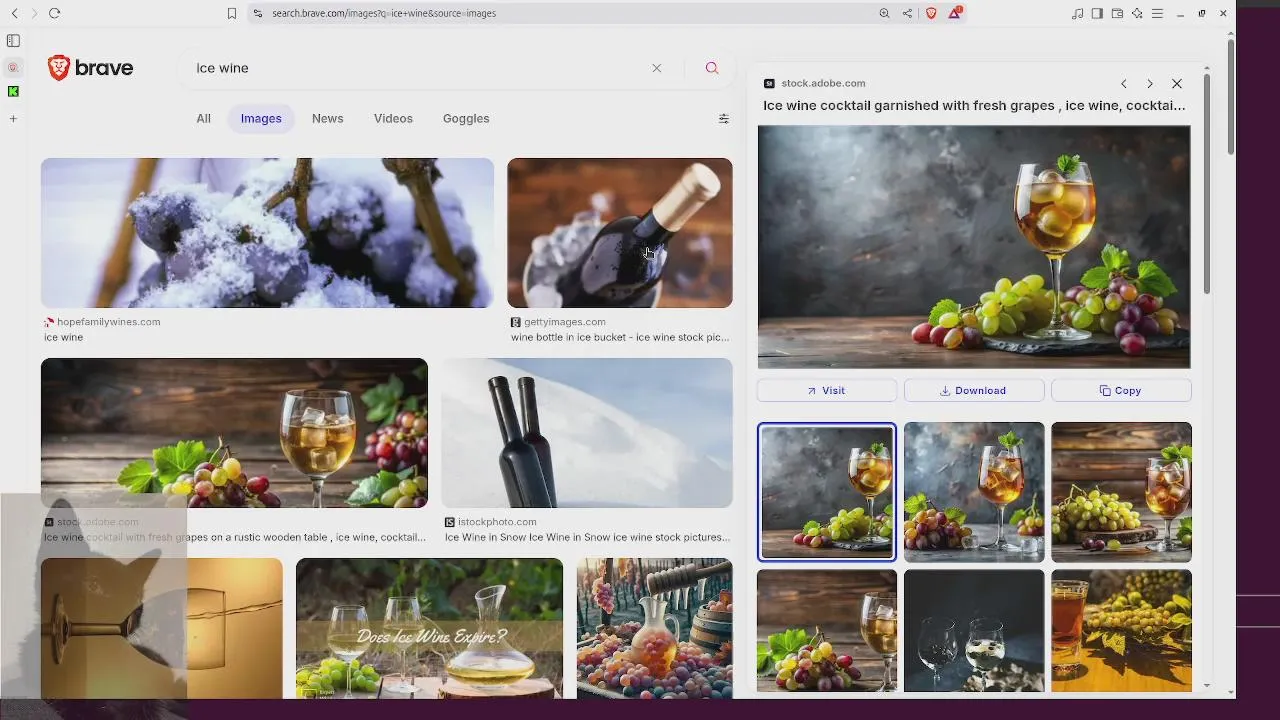Screen dimensions: 1280x720
Task: Select third related thumbnail with green grapes
Action: pos(1121,492)
